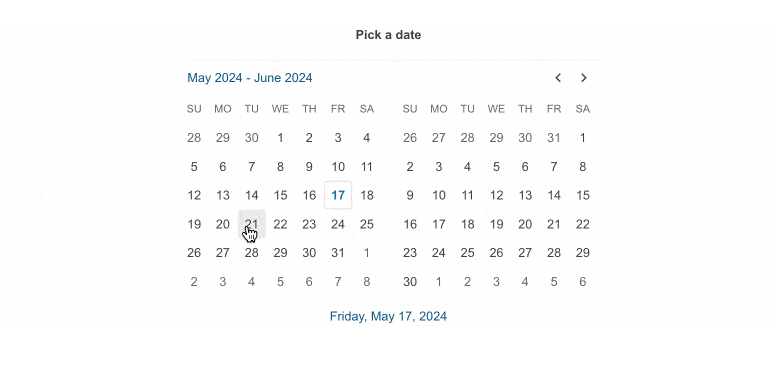Select May 25 in the left calendar
The height and width of the screenshot is (383, 770).
tap(367, 224)
